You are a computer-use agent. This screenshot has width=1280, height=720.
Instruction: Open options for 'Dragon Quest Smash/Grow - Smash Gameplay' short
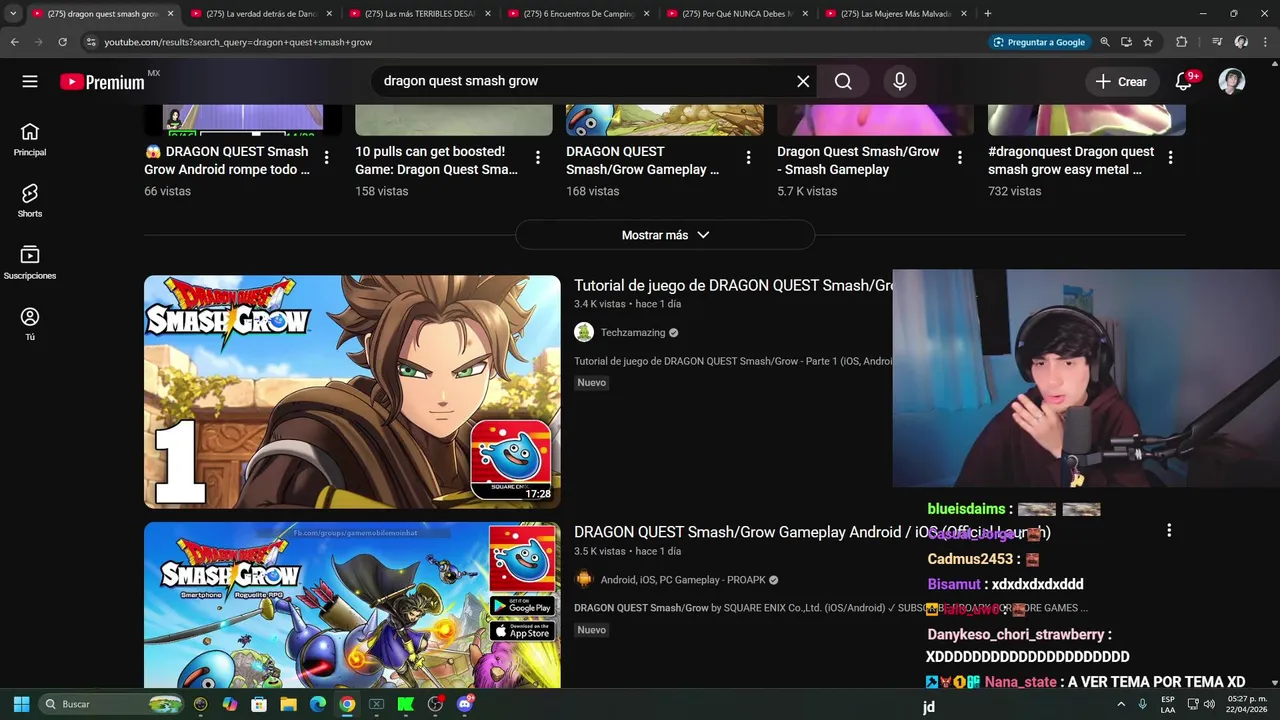(x=959, y=157)
